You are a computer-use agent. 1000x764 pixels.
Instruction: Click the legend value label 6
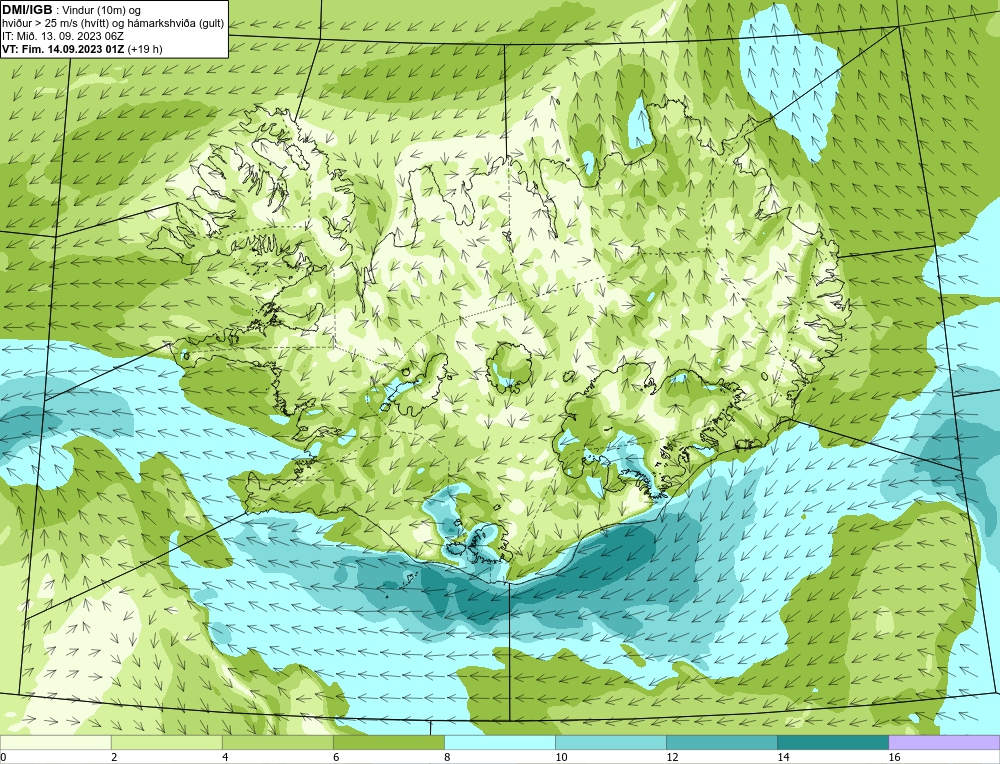(336, 757)
